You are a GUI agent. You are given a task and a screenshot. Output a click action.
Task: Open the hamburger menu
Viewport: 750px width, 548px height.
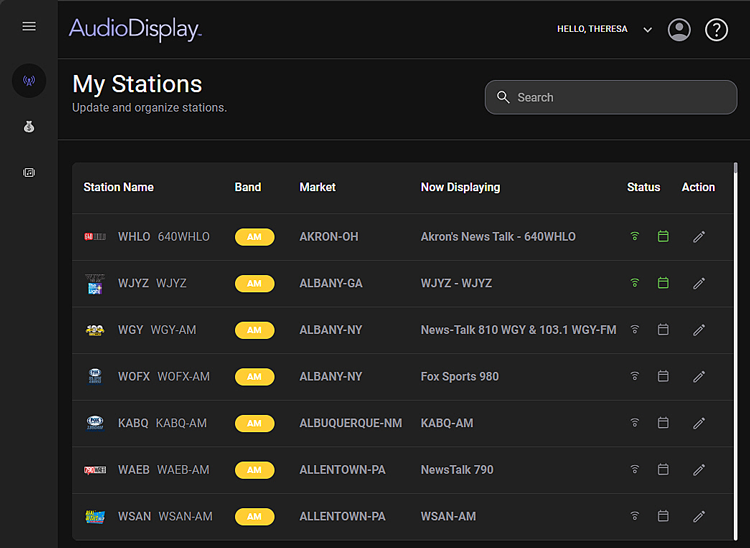point(29,26)
